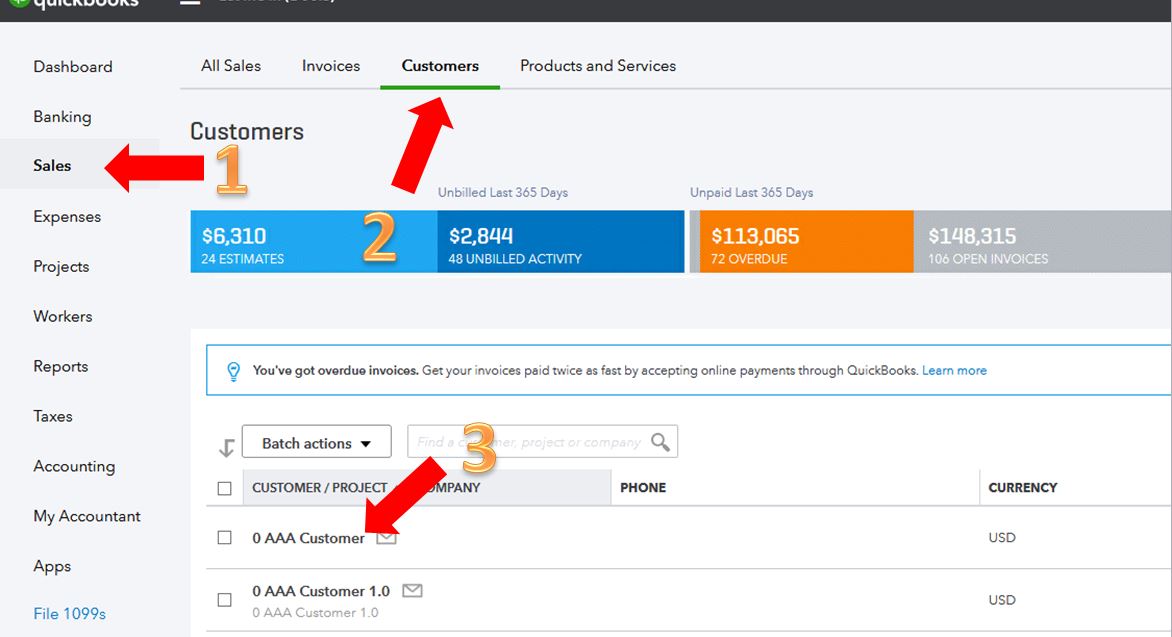Filter by $6,310 24 Estimates tile
The image size is (1172, 637).
click(x=314, y=241)
